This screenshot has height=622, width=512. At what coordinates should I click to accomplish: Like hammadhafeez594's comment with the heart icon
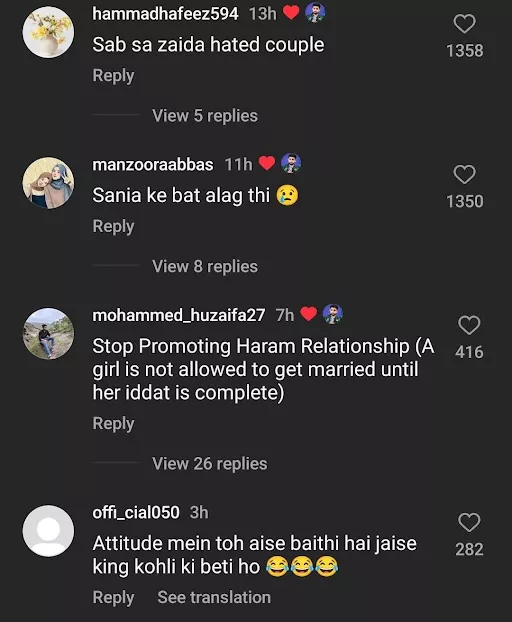[464, 24]
